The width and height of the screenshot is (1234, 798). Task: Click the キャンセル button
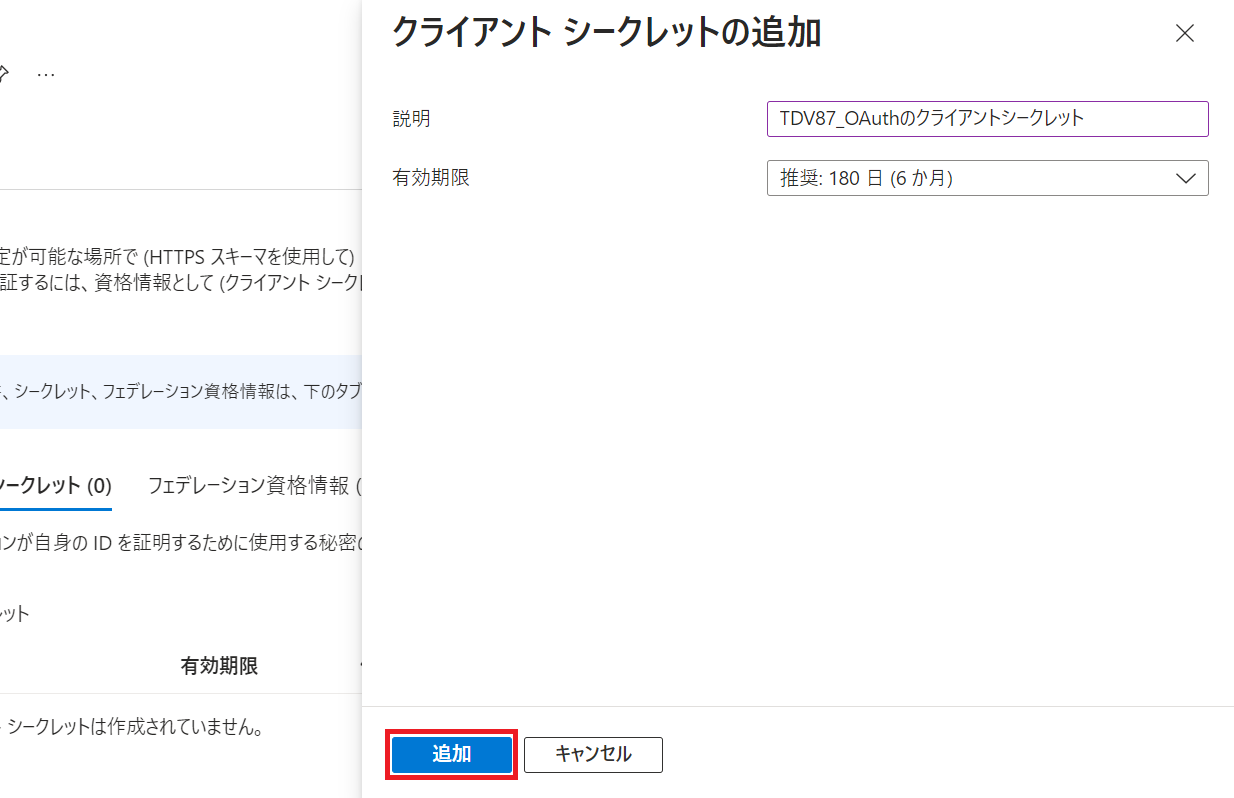593,754
